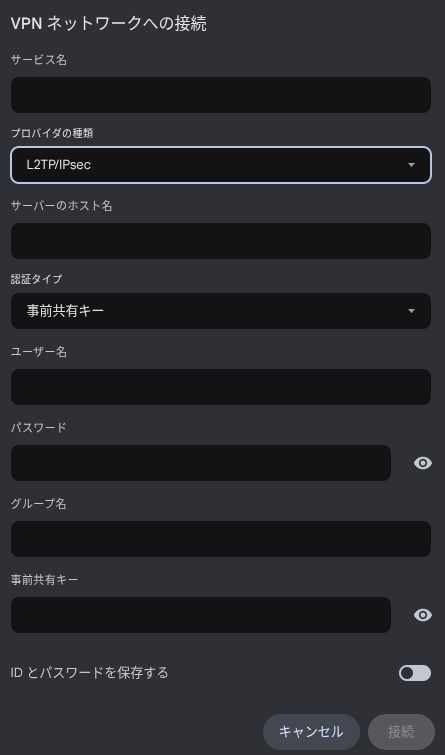
Task: Open the 認証タイプ 事前共有キー dropdown
Action: pyautogui.click(x=221, y=311)
